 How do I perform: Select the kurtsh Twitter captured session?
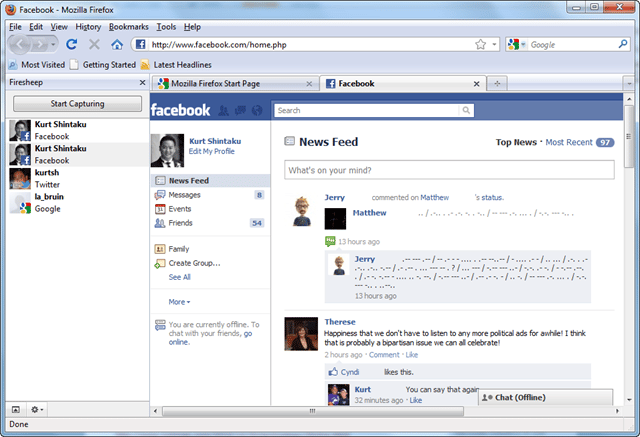(x=78, y=178)
